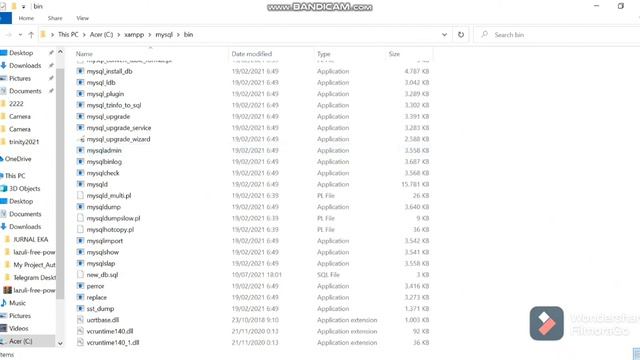Screen dimensions: 640x360
Task: Select the vcruntime140.dll file icon
Action: [80, 331]
